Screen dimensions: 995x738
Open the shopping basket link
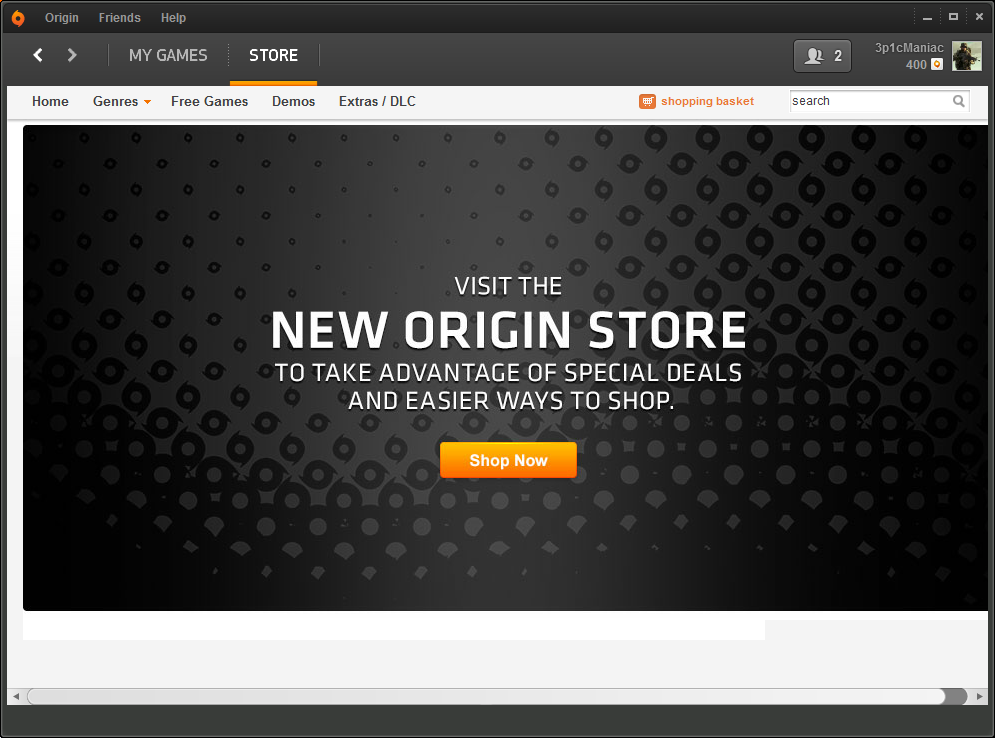click(707, 102)
